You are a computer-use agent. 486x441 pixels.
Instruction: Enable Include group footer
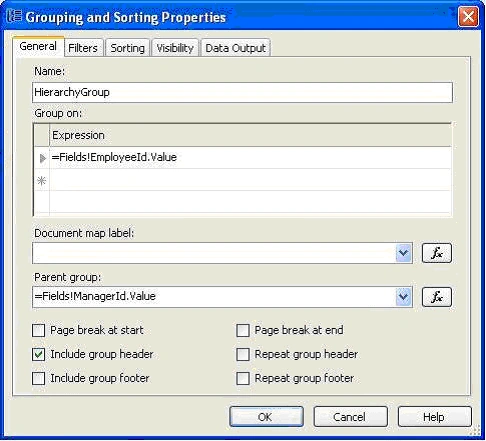pyautogui.click(x=39, y=378)
